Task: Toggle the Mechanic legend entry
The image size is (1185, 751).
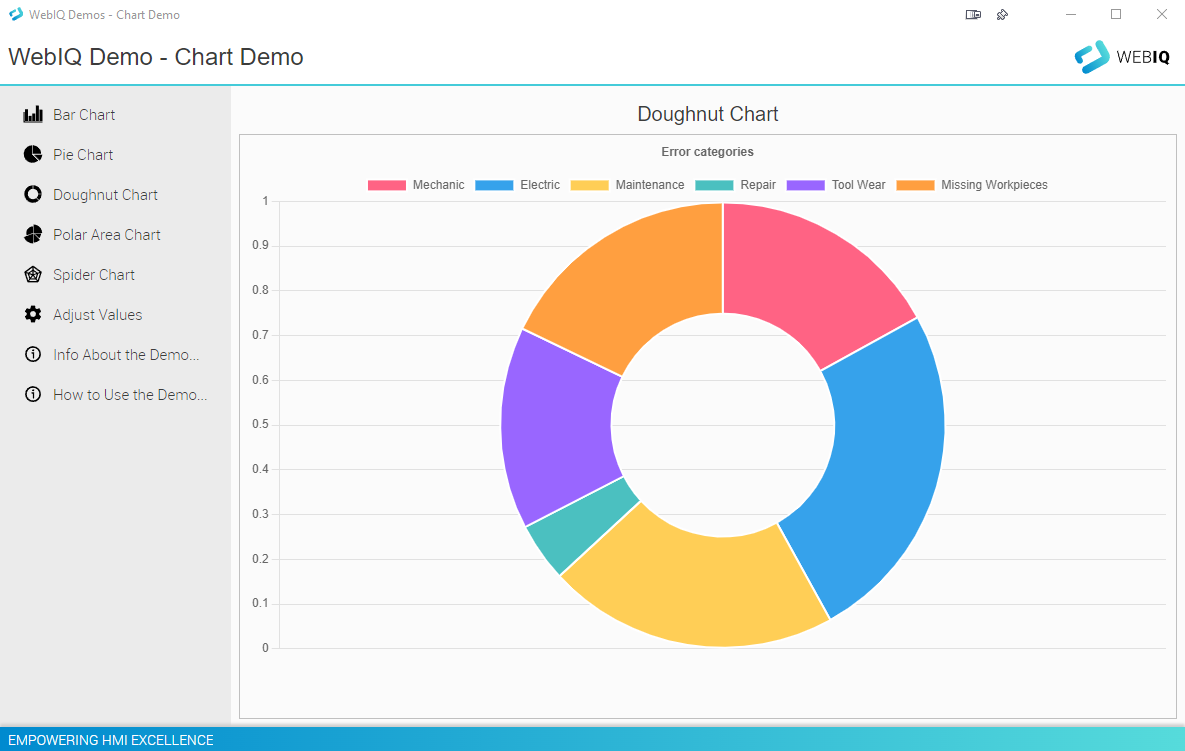Action: (416, 185)
